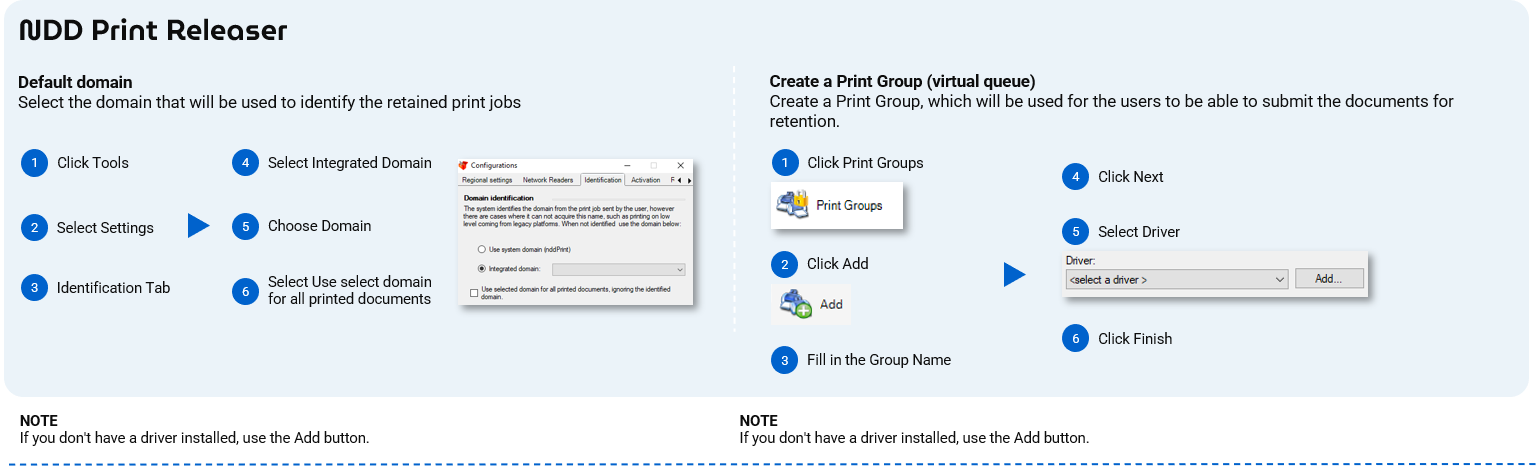
Task: Enable Use selected domain for all printed documents
Action: tap(473, 292)
